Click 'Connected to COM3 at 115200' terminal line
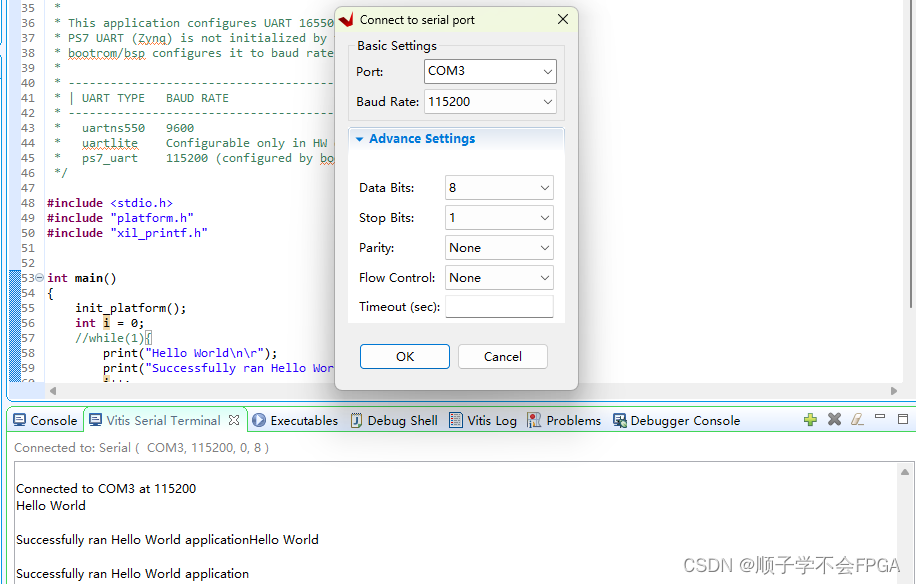 (106, 489)
